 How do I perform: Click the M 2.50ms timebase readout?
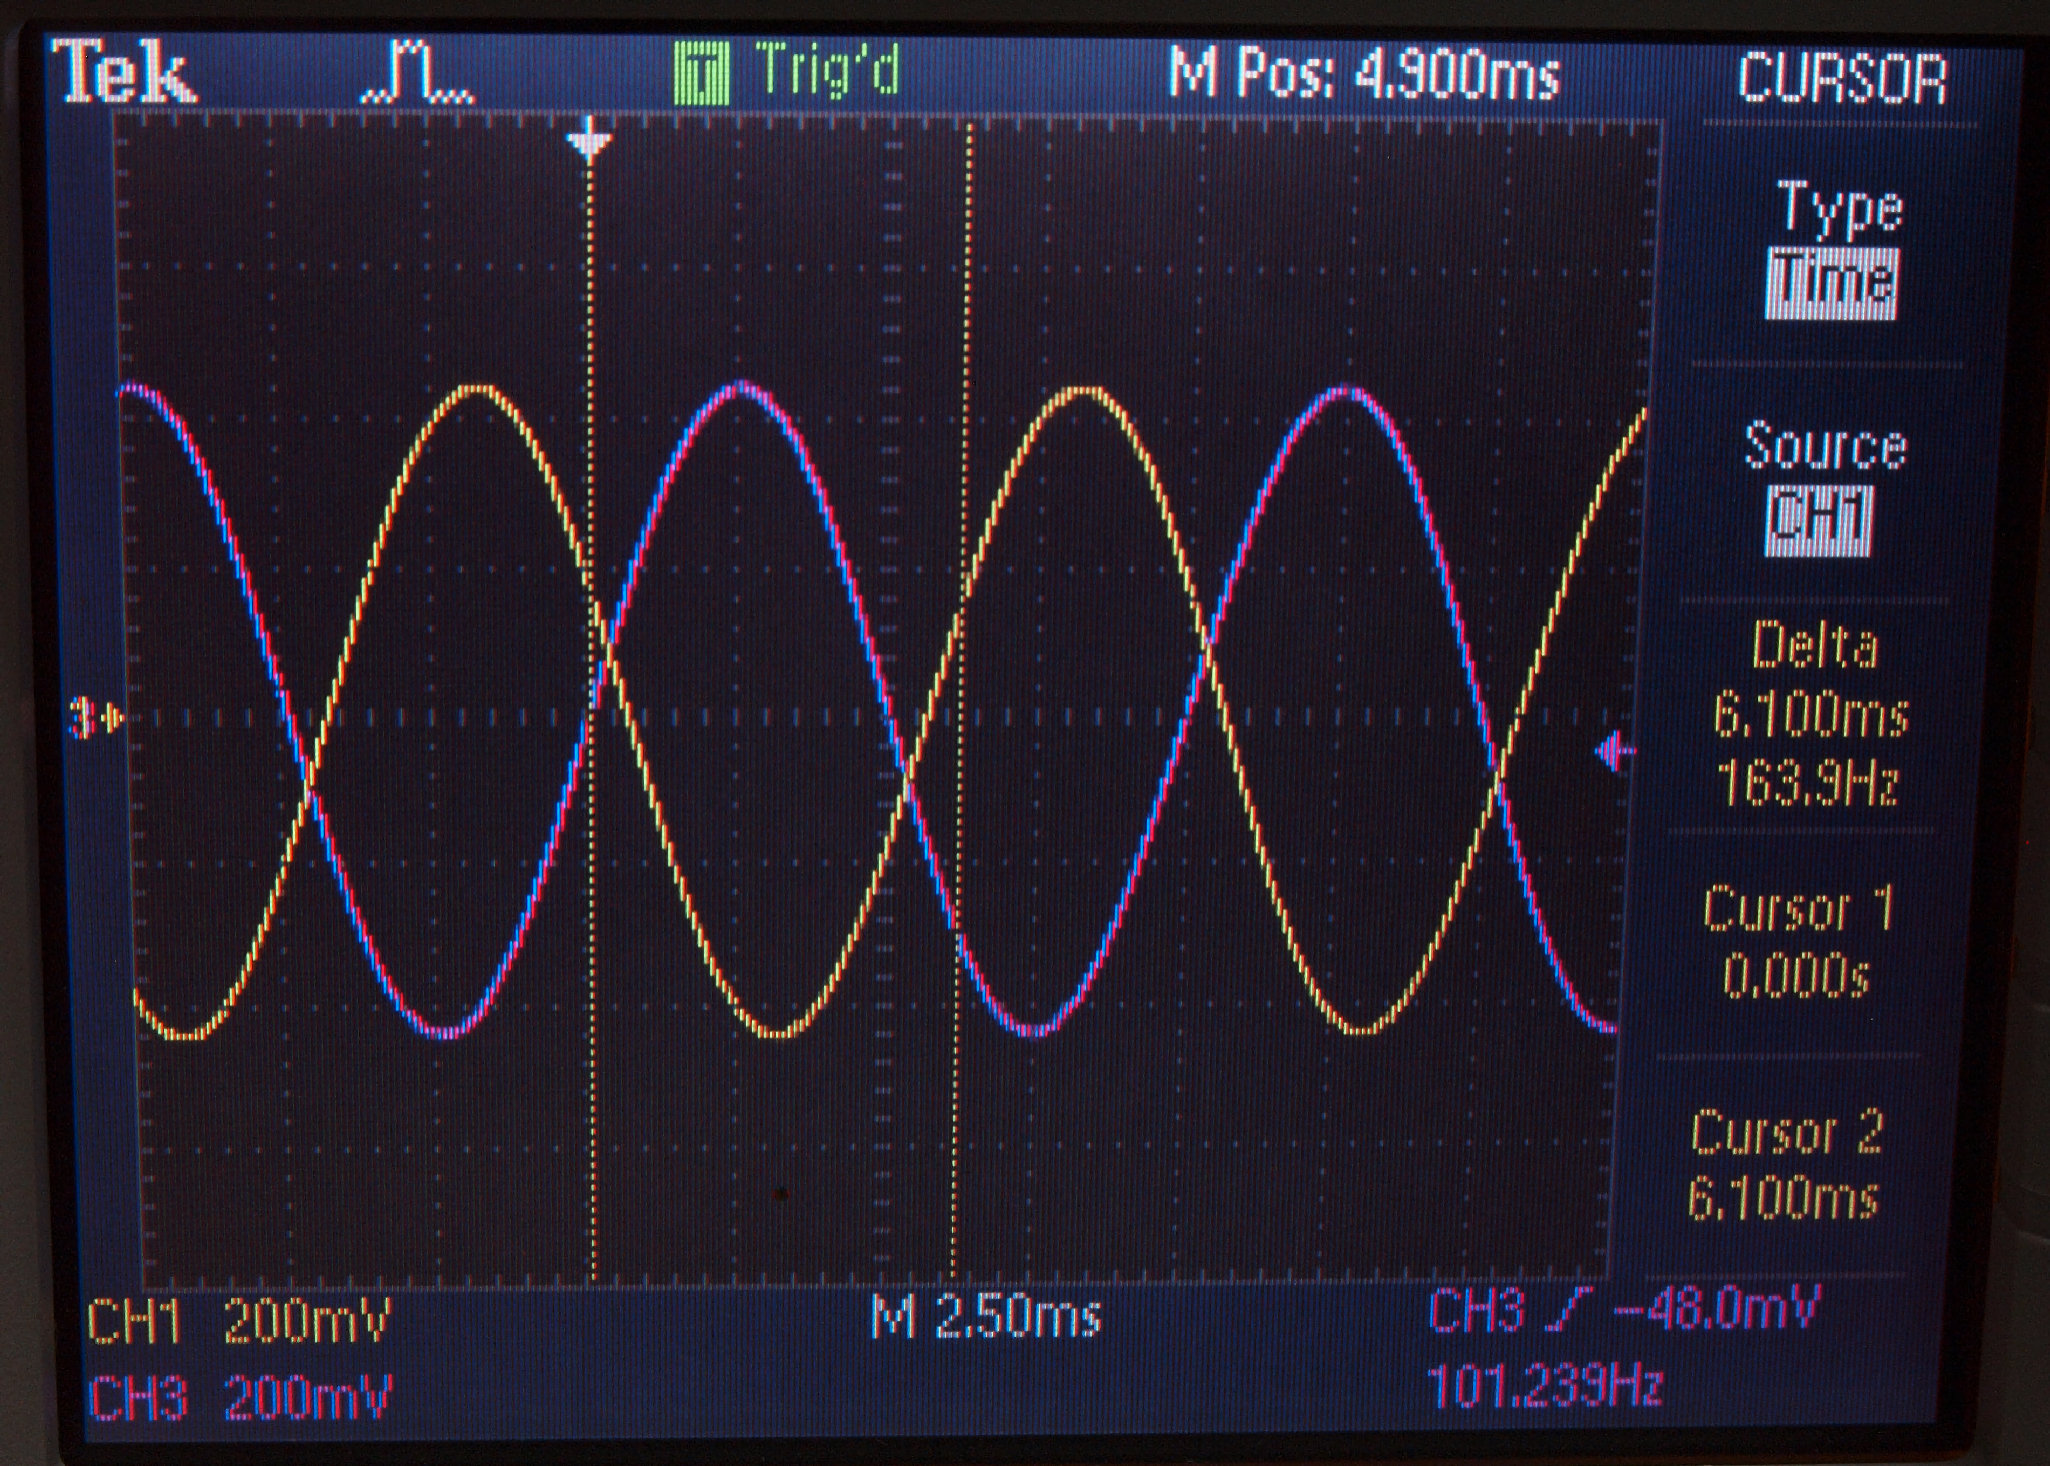(x=986, y=1317)
